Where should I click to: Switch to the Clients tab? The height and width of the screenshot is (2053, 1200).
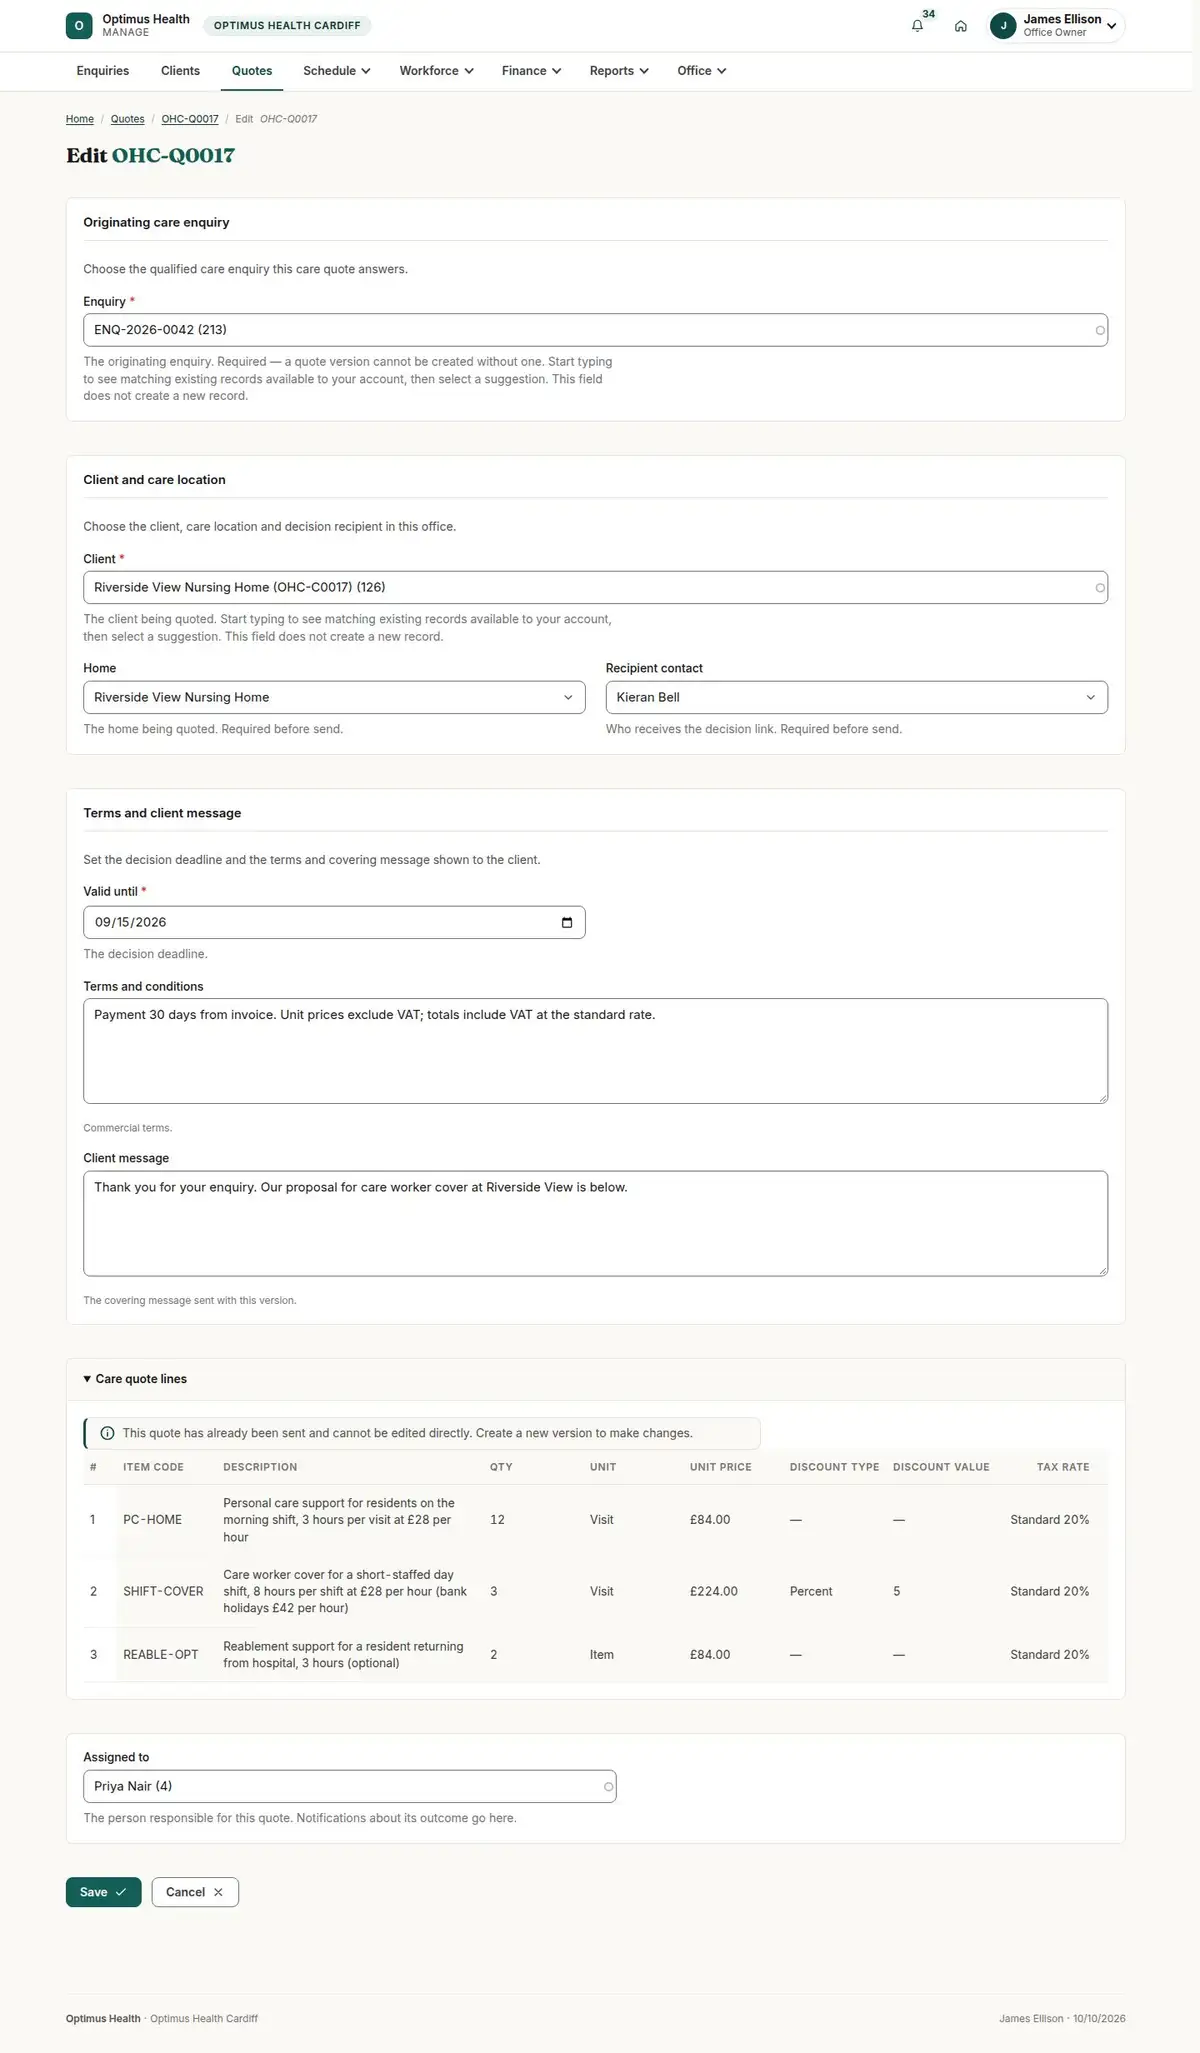pyautogui.click(x=180, y=71)
